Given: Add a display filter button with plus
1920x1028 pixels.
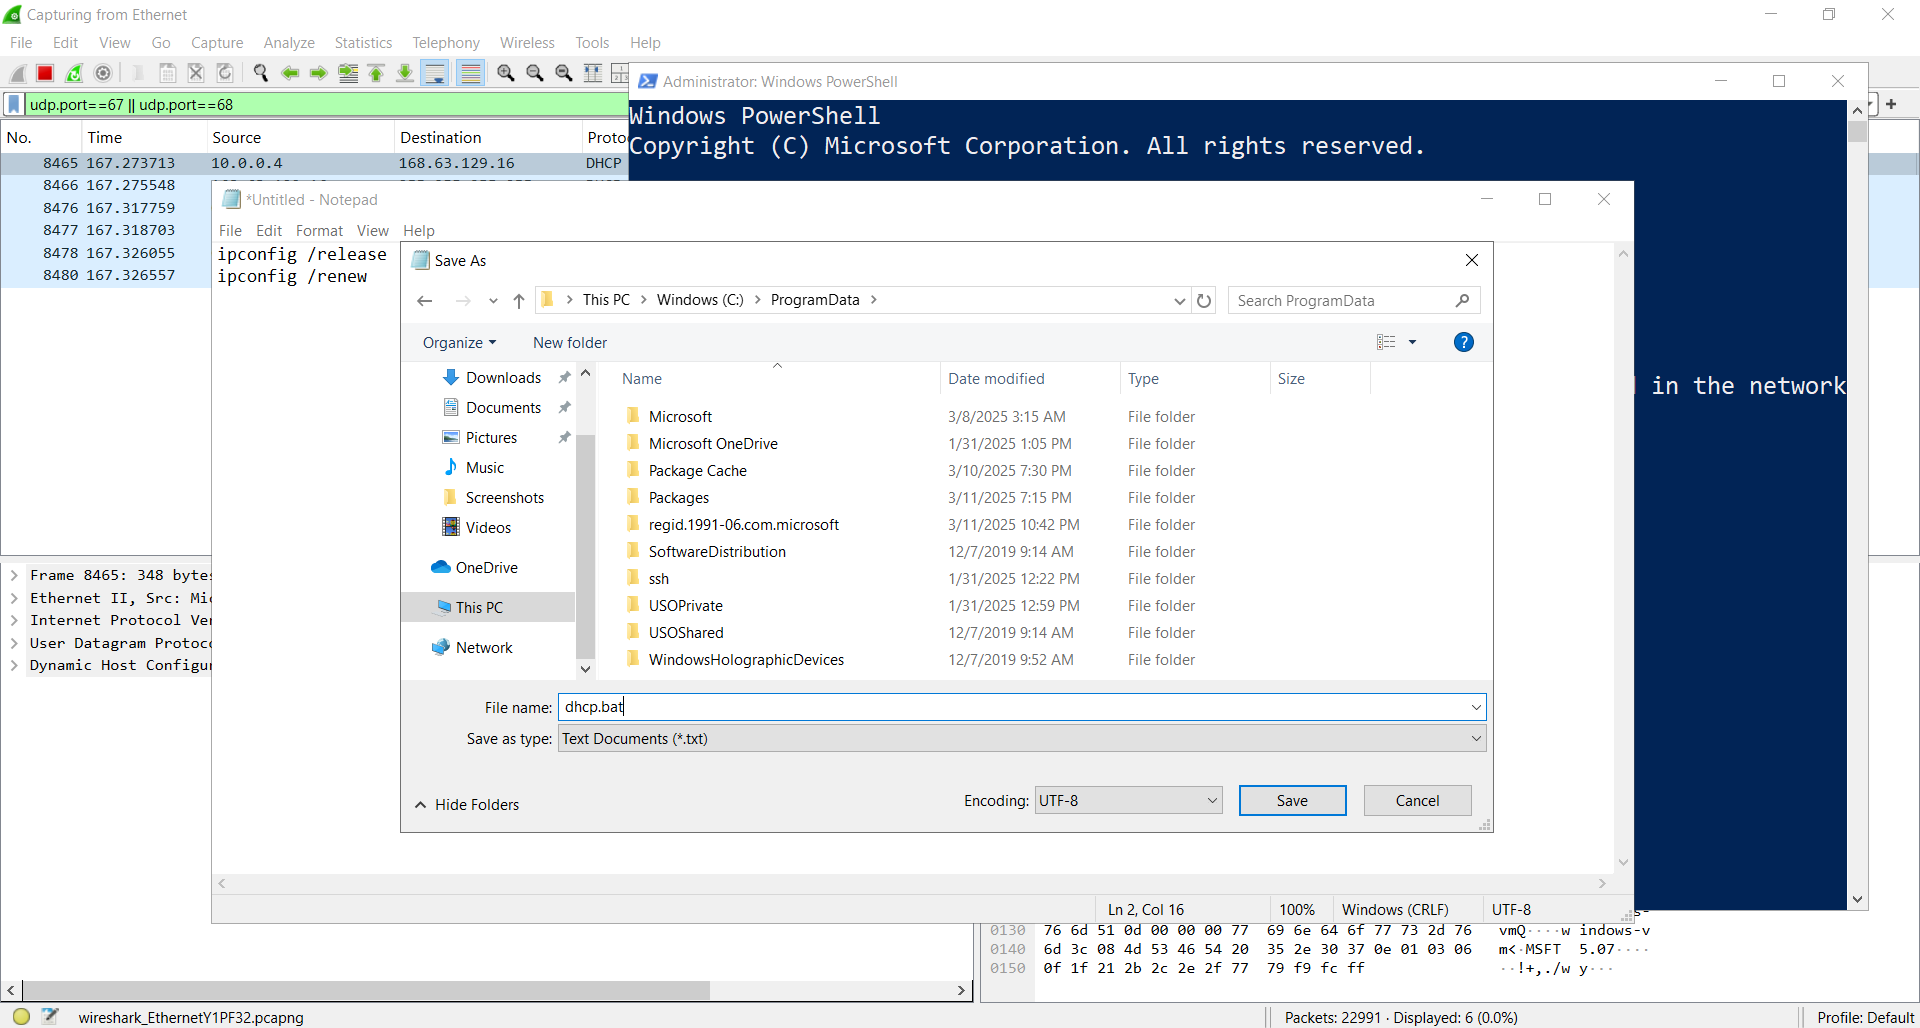Looking at the screenshot, I should pyautogui.click(x=1891, y=104).
